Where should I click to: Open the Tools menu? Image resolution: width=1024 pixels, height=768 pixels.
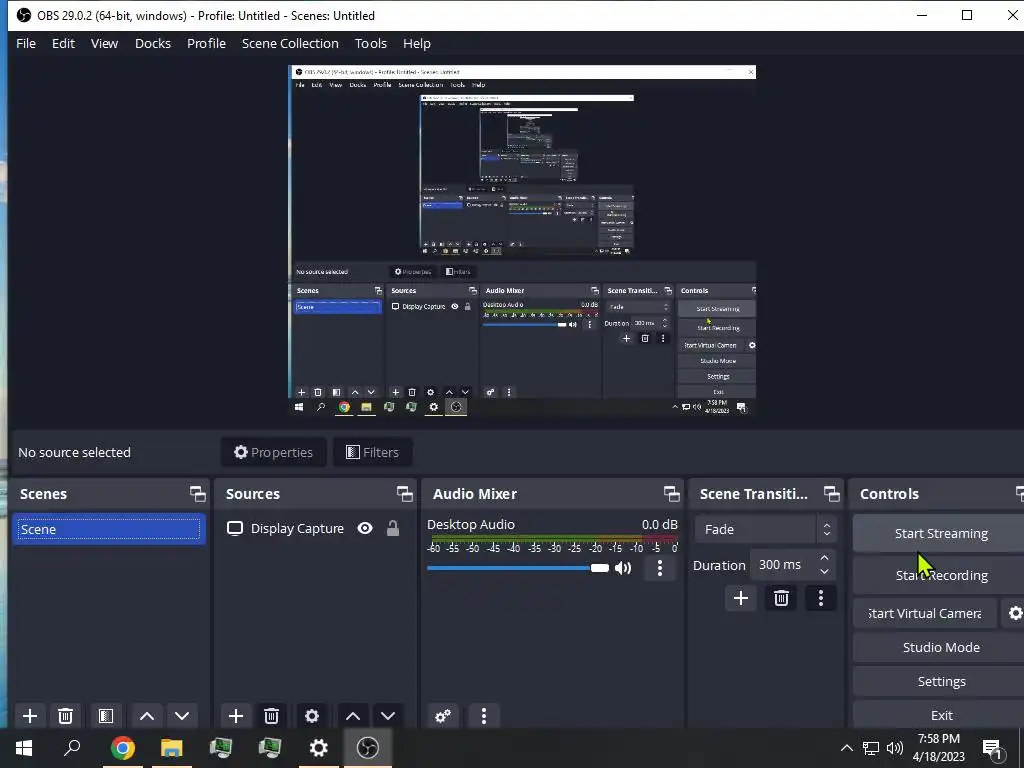click(371, 44)
